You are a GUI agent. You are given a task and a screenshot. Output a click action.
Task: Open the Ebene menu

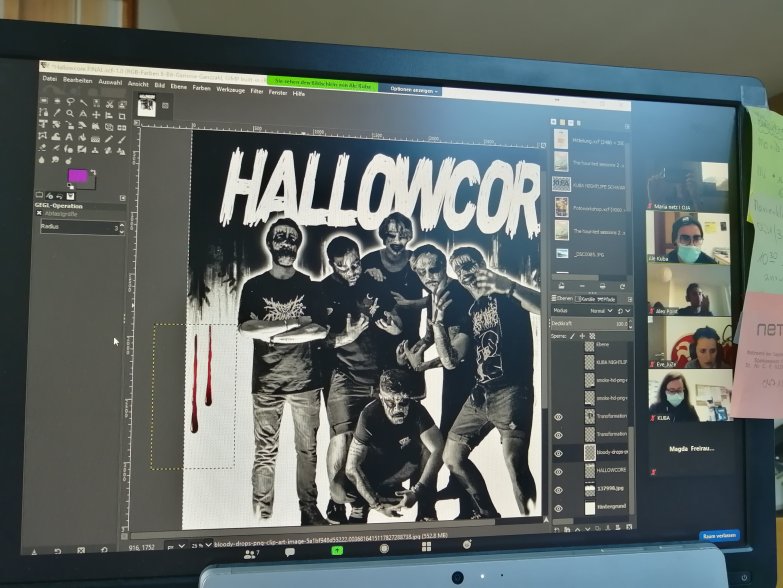click(179, 87)
